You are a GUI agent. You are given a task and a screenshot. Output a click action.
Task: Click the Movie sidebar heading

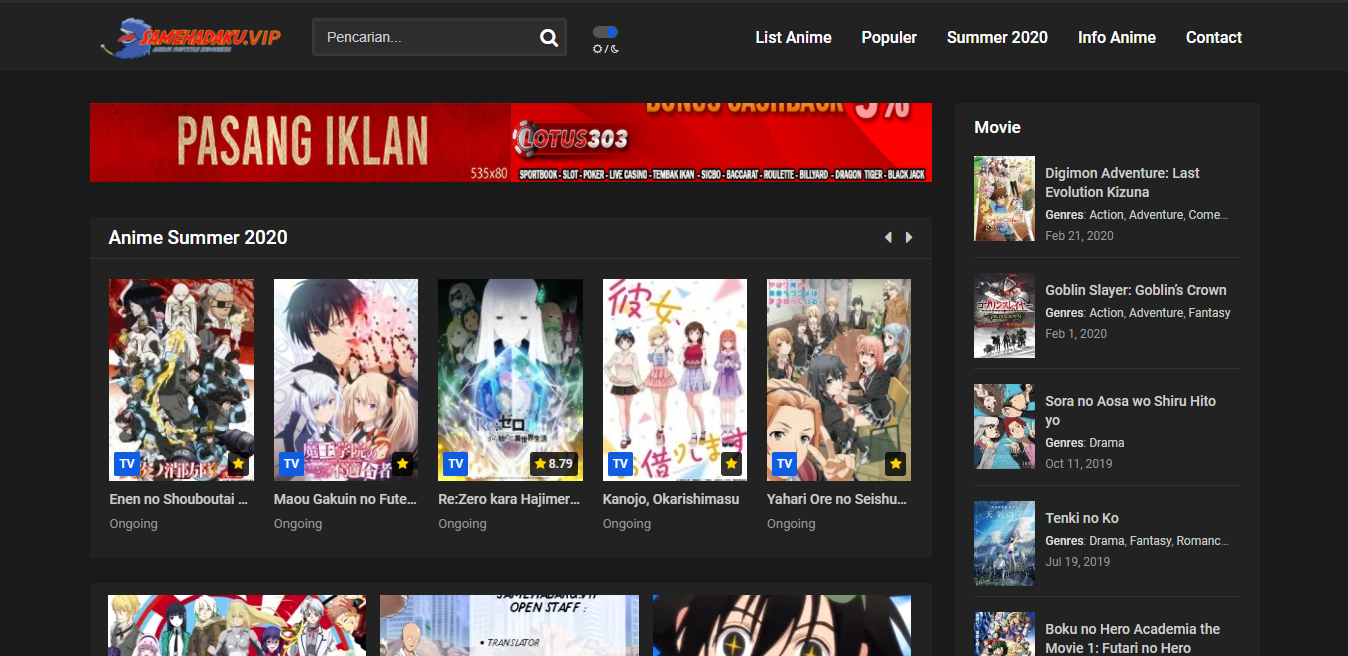[997, 127]
